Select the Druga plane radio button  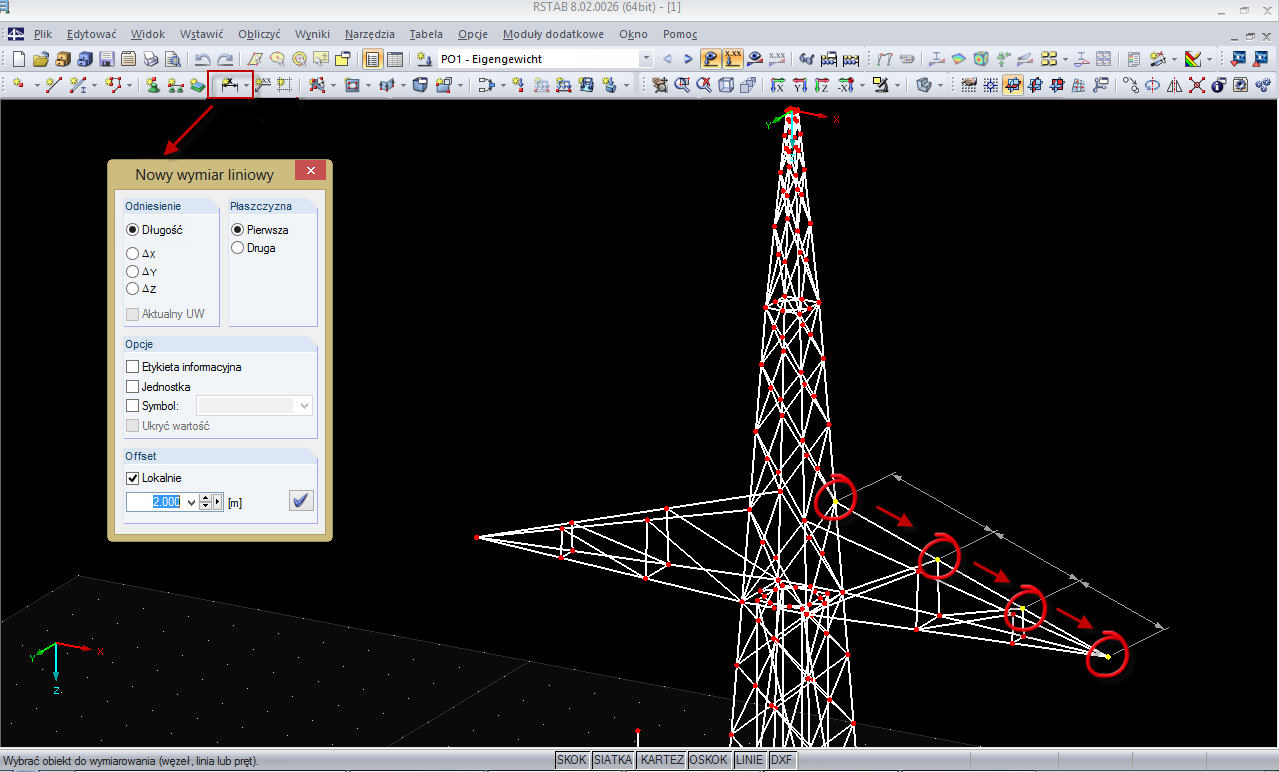[x=238, y=248]
